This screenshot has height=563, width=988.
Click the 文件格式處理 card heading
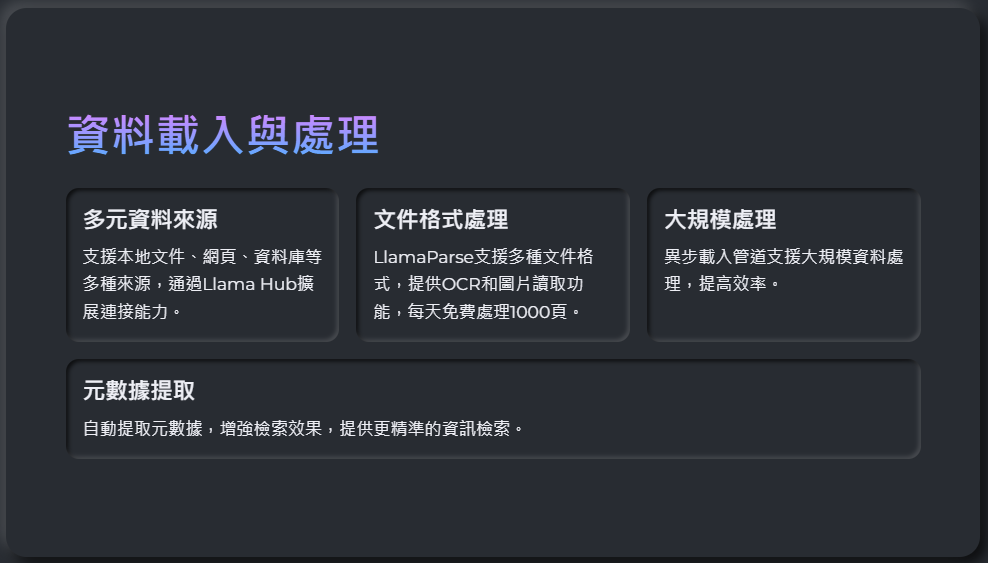440,220
